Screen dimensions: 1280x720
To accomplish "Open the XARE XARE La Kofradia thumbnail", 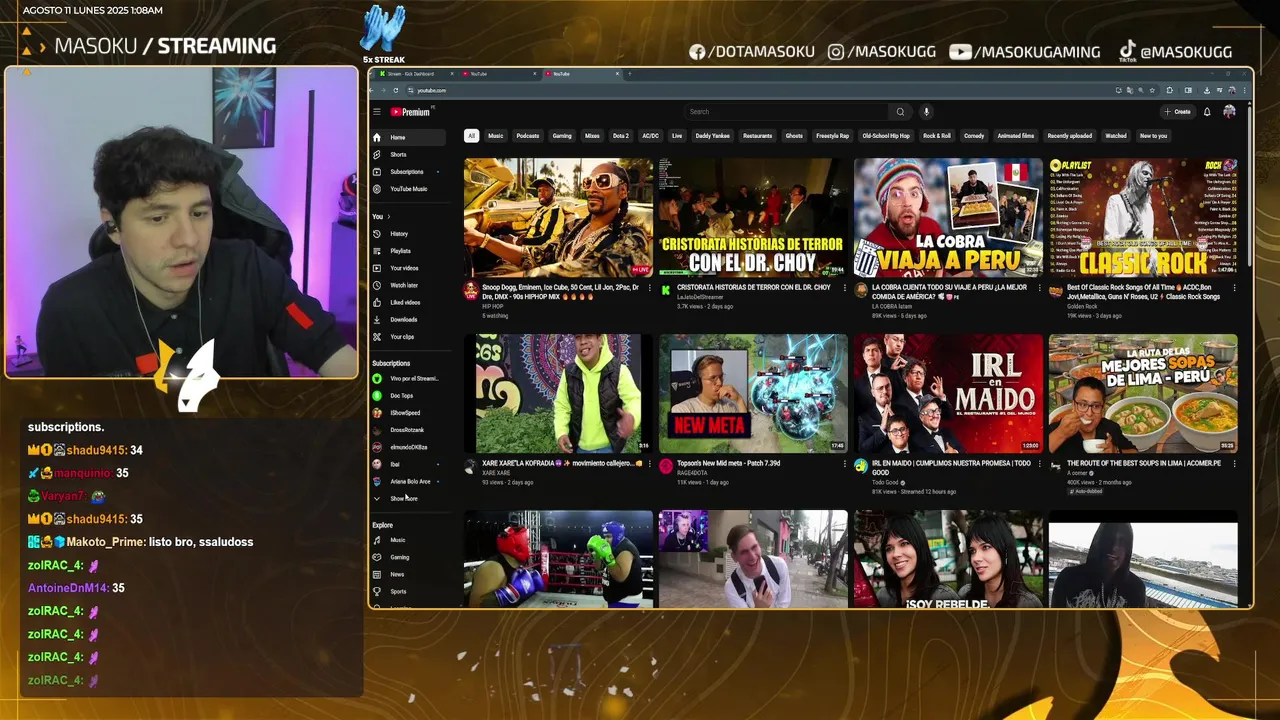I will pos(558,393).
